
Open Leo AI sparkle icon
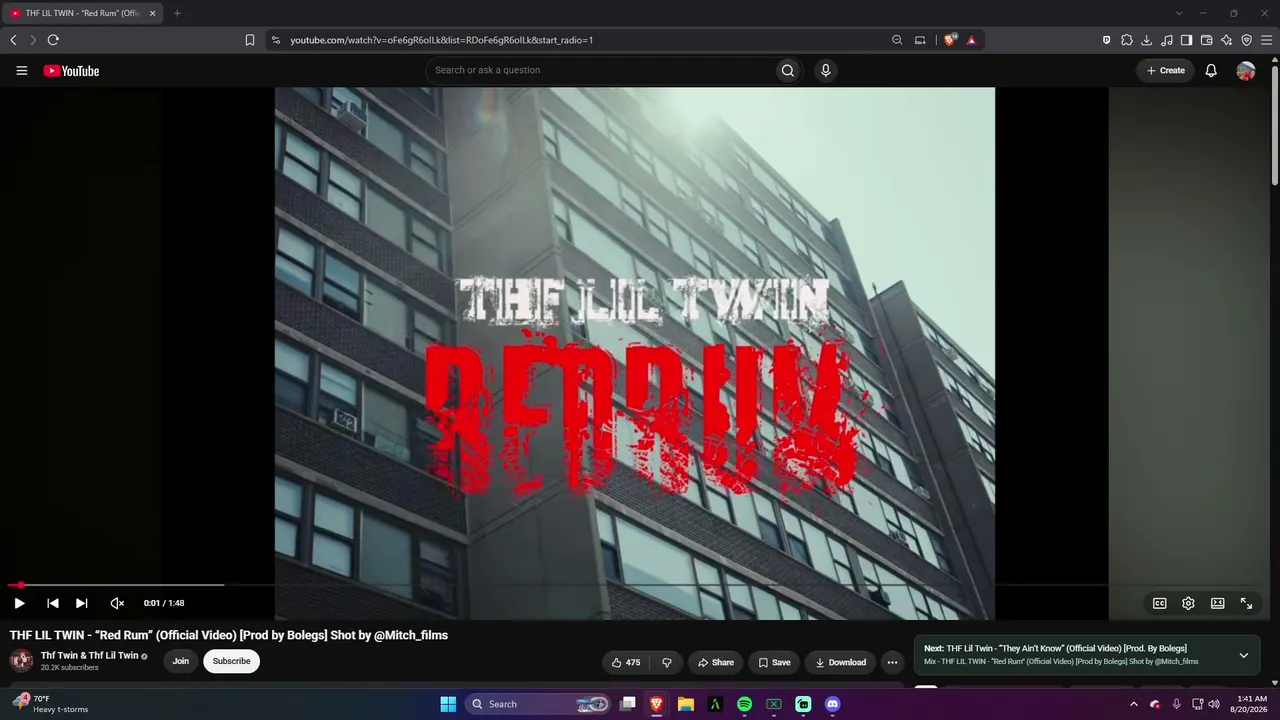click(x=1226, y=40)
